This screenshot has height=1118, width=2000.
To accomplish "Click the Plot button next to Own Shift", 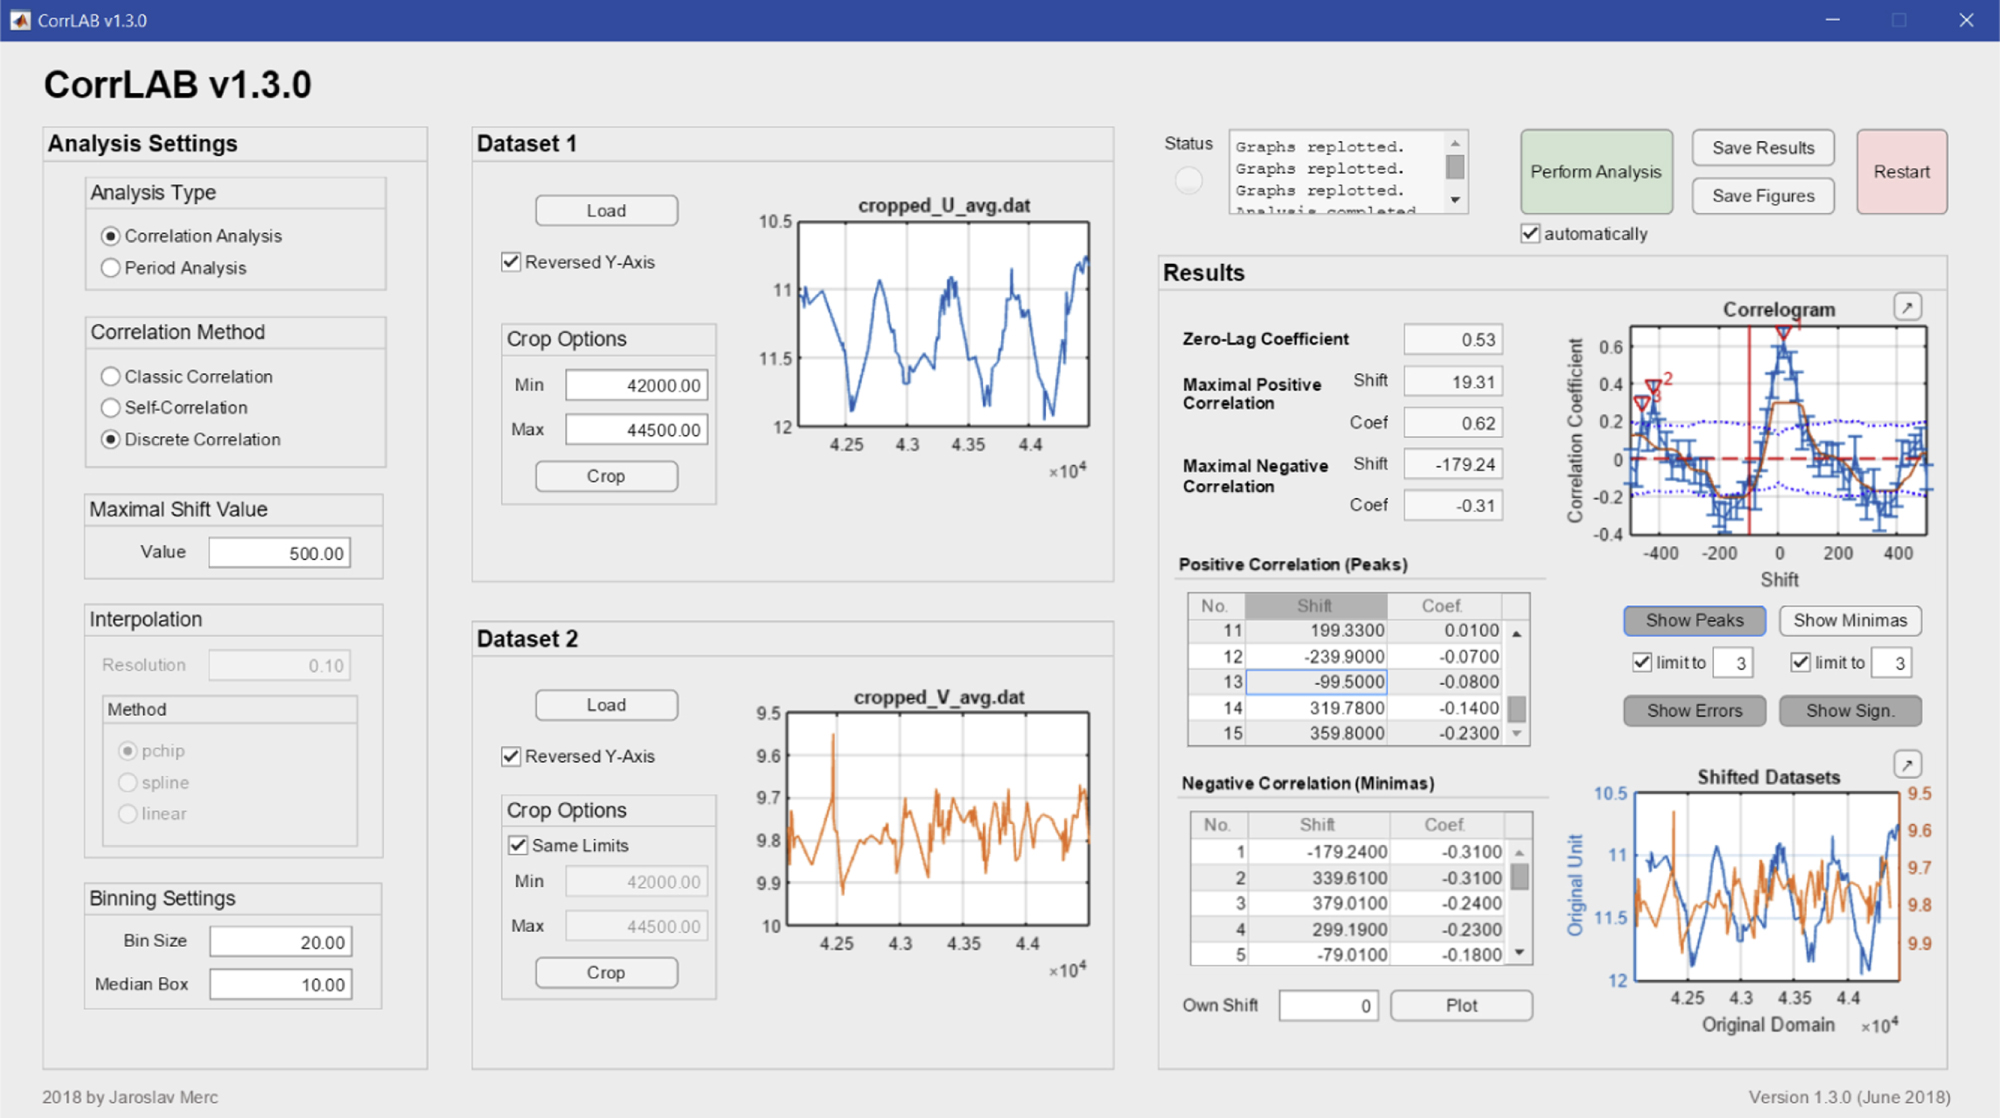I will coord(1461,1006).
